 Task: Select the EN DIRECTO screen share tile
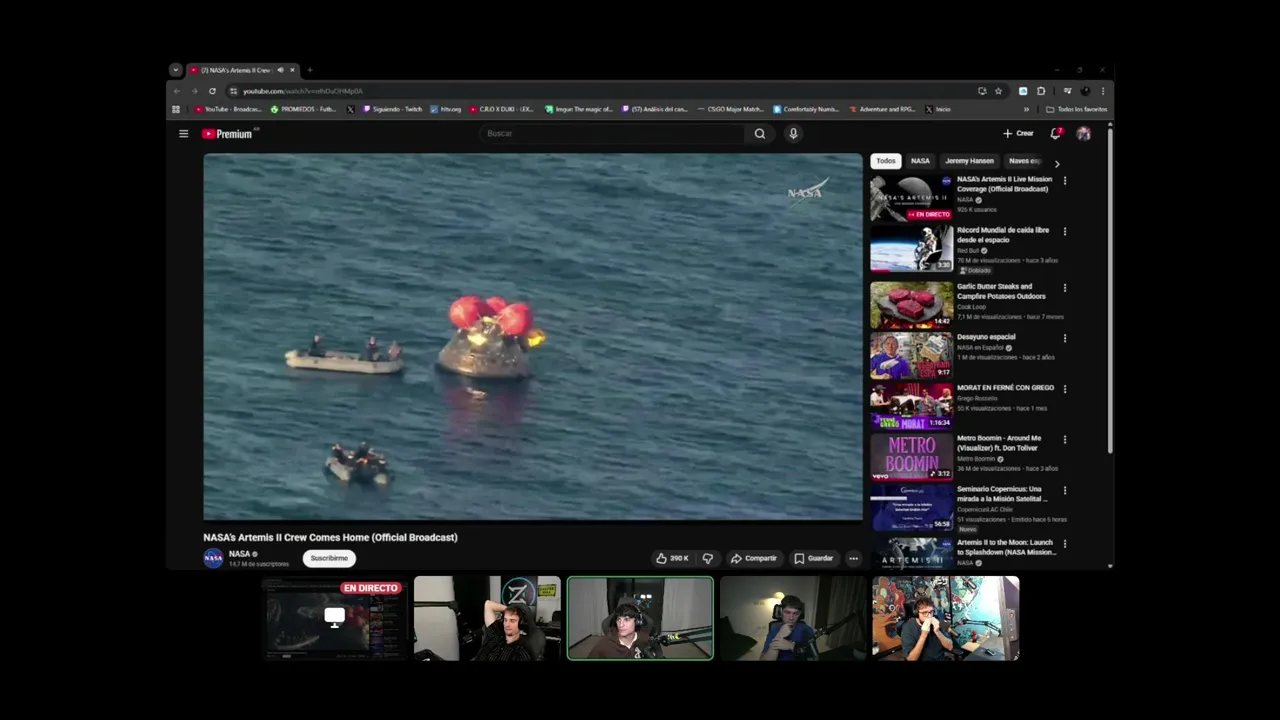point(335,618)
